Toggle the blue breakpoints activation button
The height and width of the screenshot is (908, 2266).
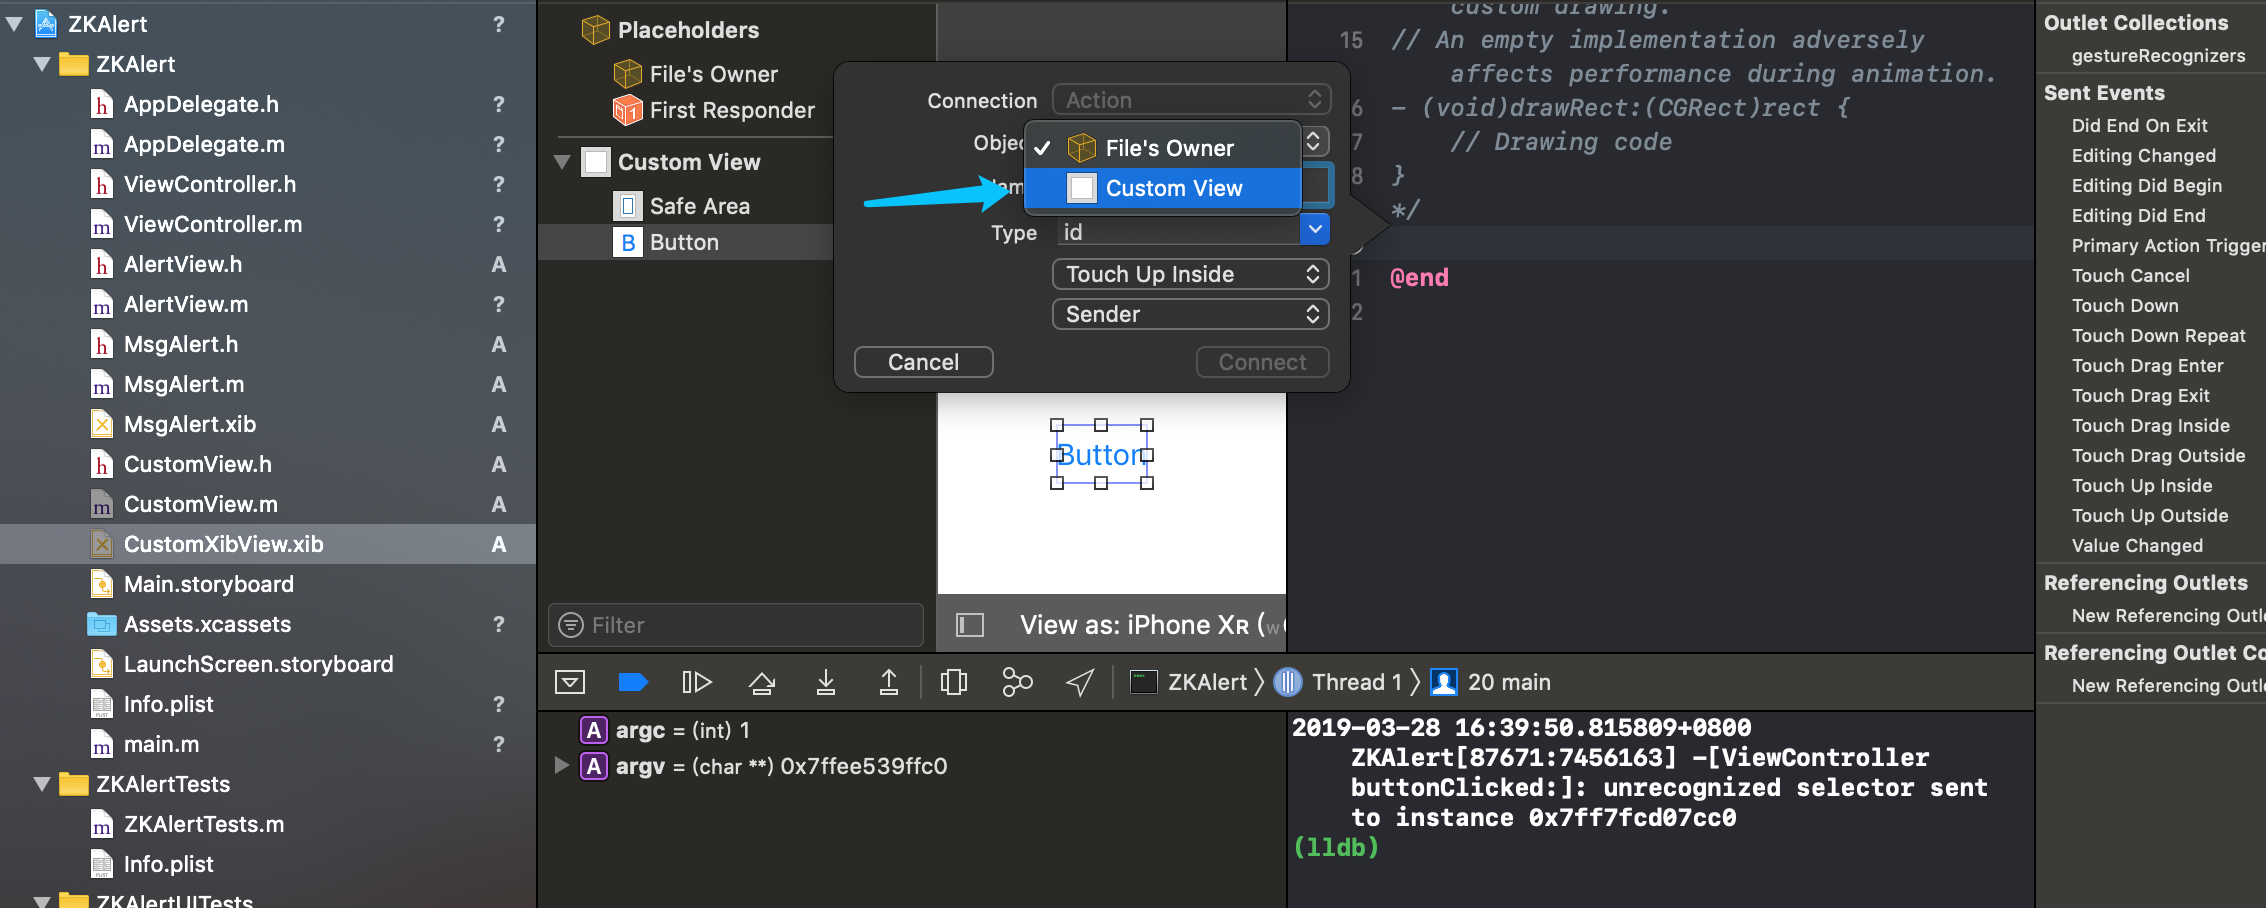[633, 682]
